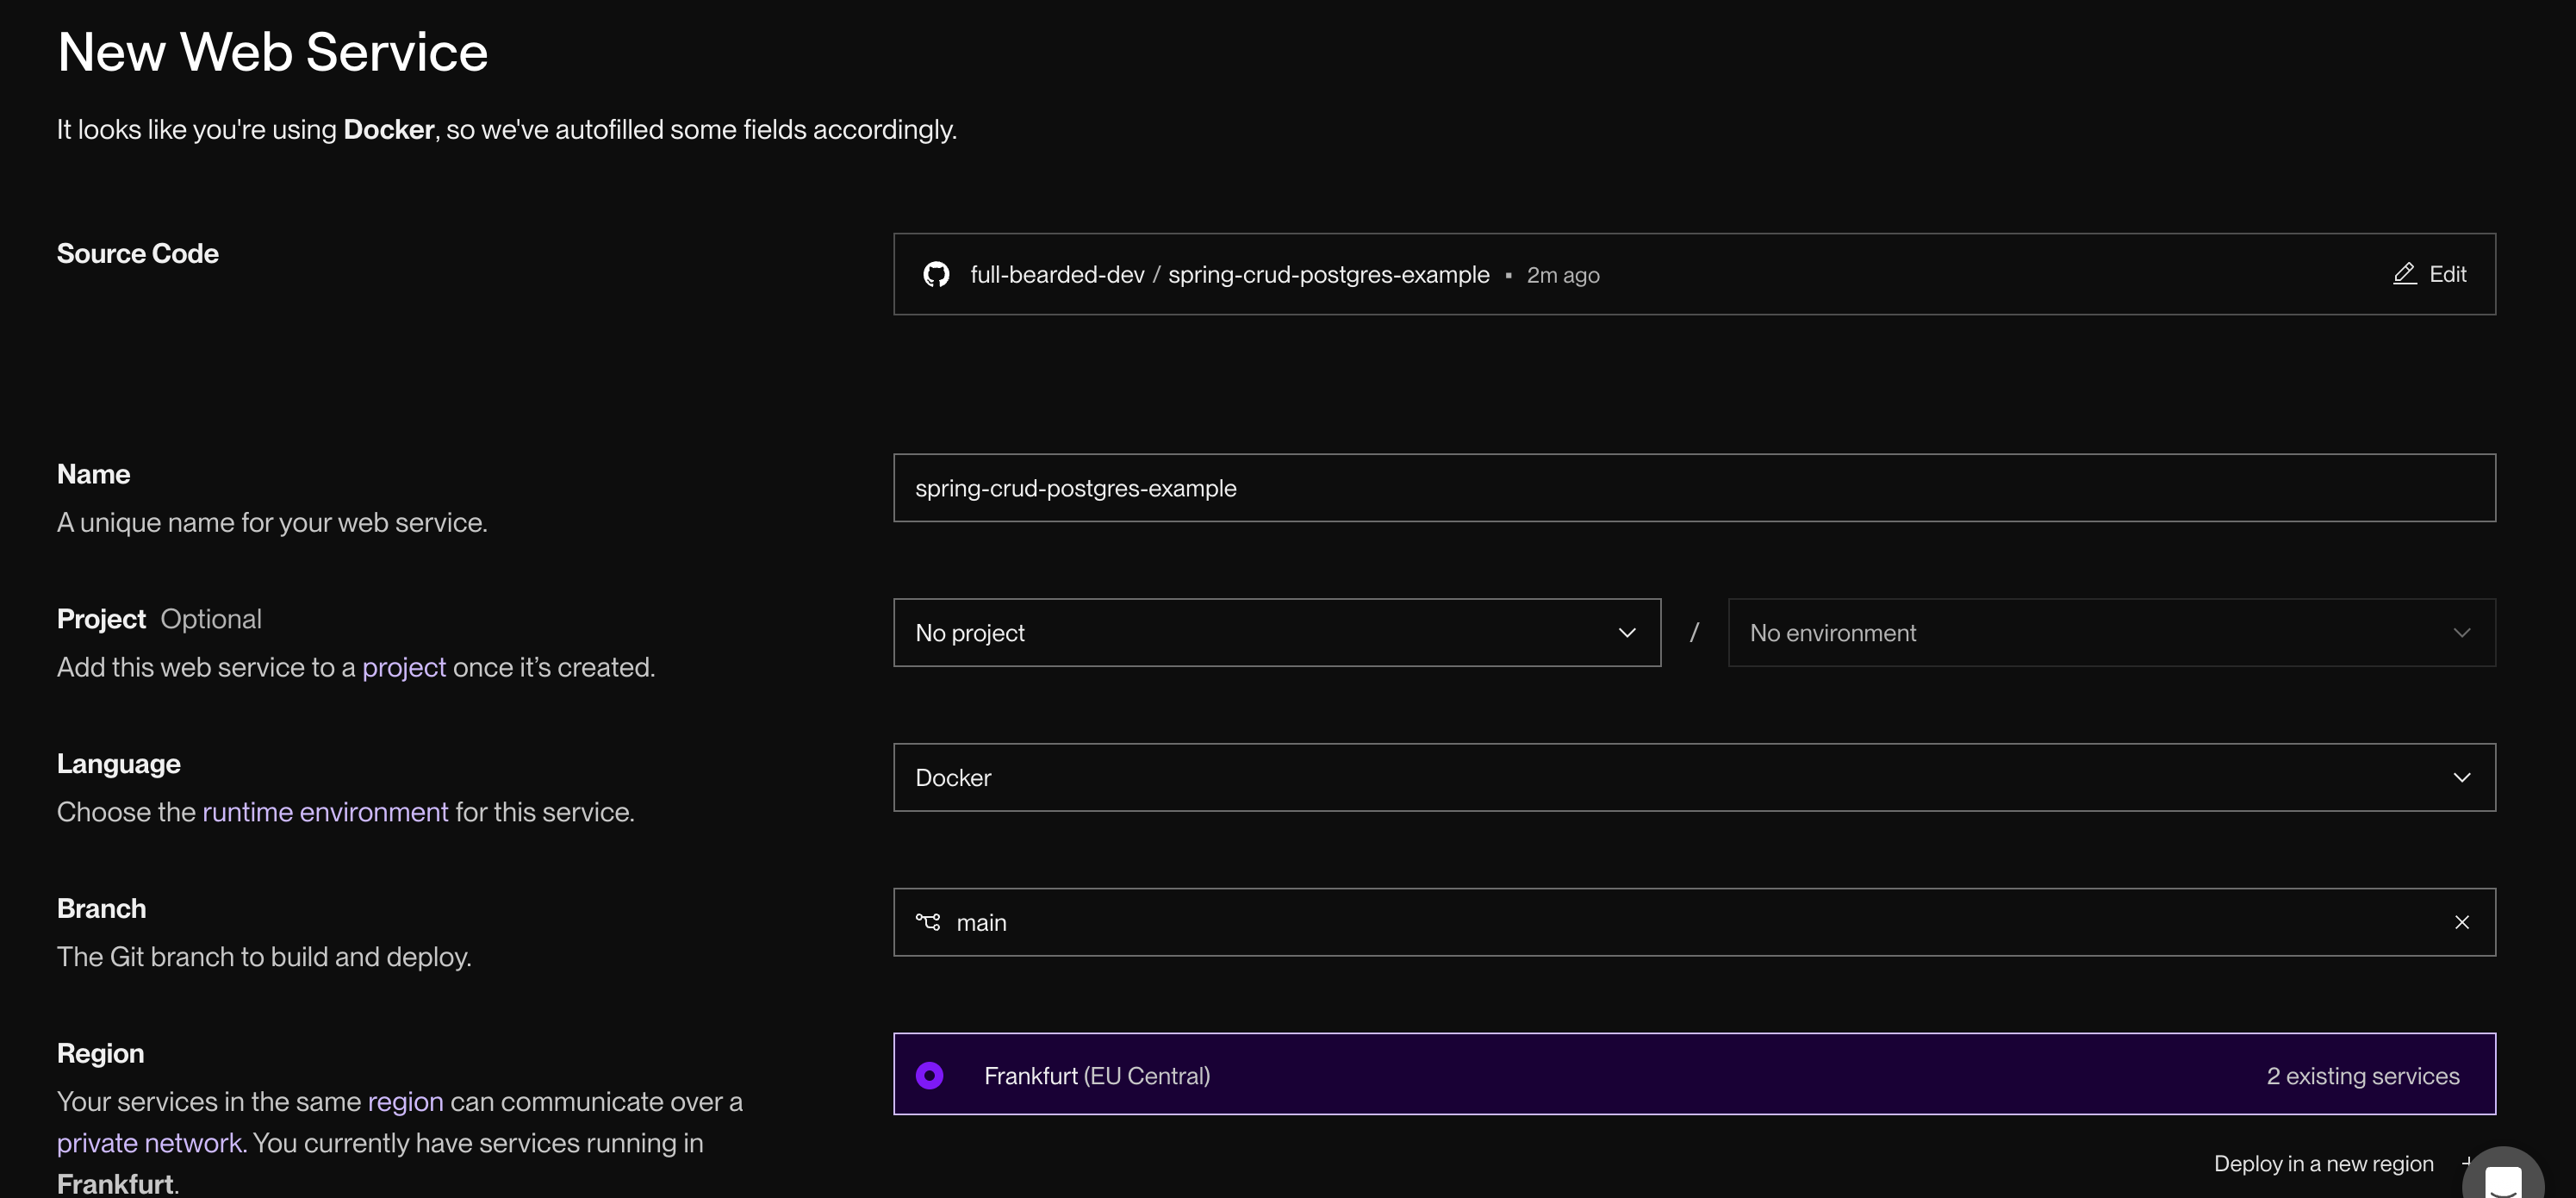Image resolution: width=2576 pixels, height=1198 pixels.
Task: Focus the Name field with spring-crud-postgres-example
Action: click(1694, 488)
